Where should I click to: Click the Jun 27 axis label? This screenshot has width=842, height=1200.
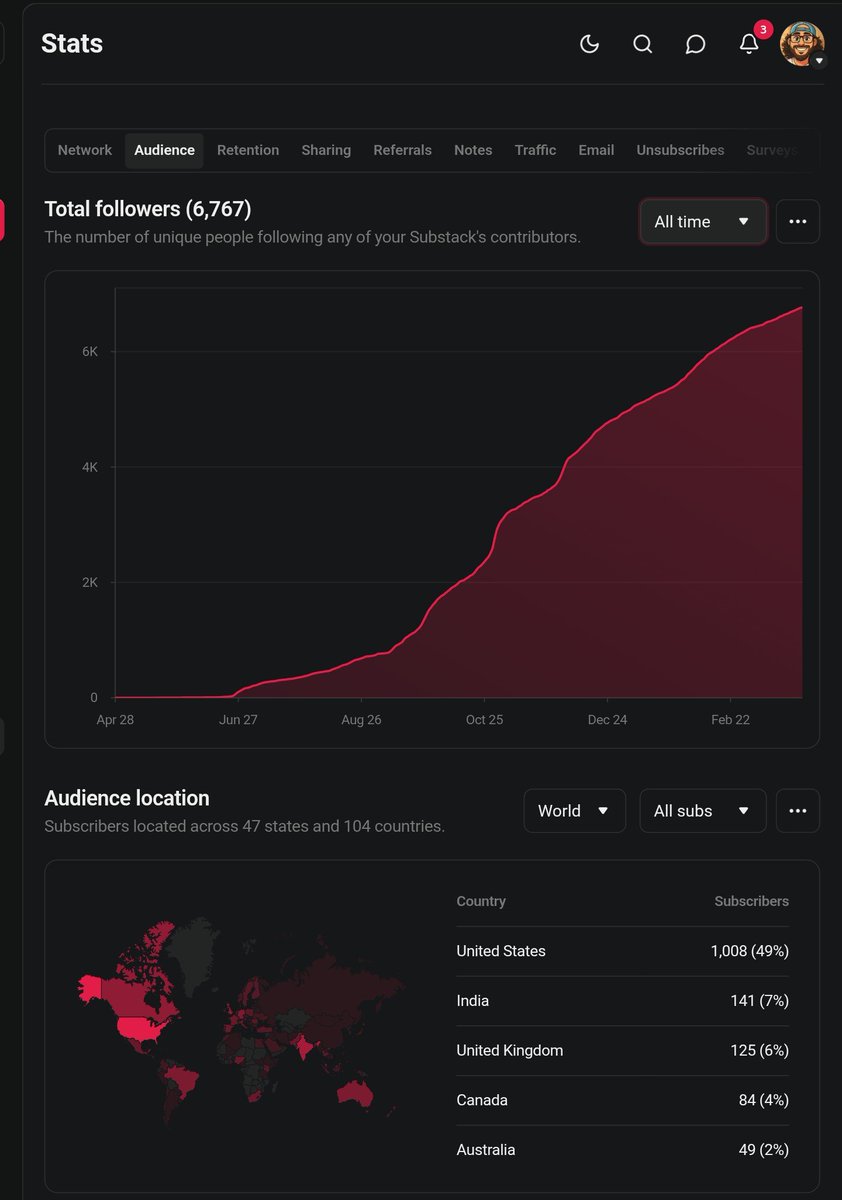click(x=238, y=720)
